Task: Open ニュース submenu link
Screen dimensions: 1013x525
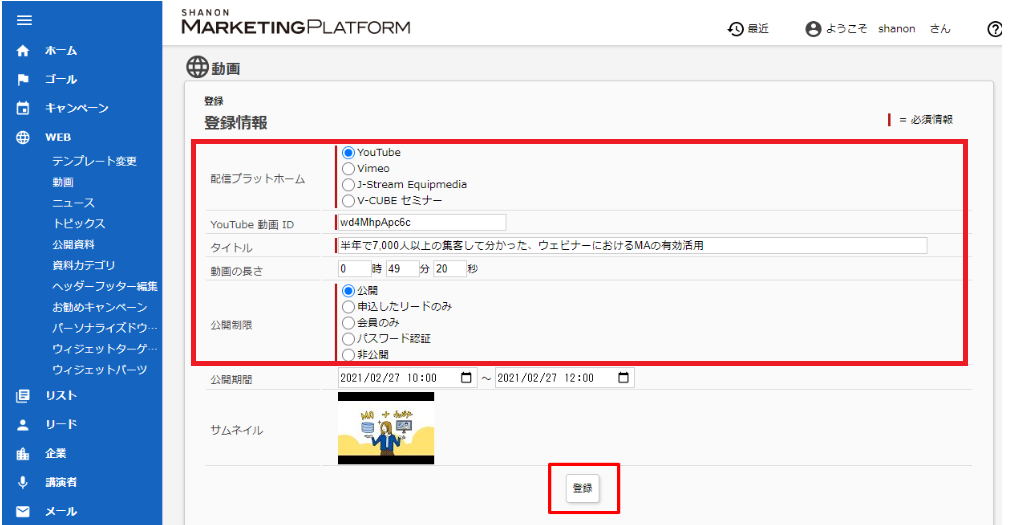Action: click(74, 203)
